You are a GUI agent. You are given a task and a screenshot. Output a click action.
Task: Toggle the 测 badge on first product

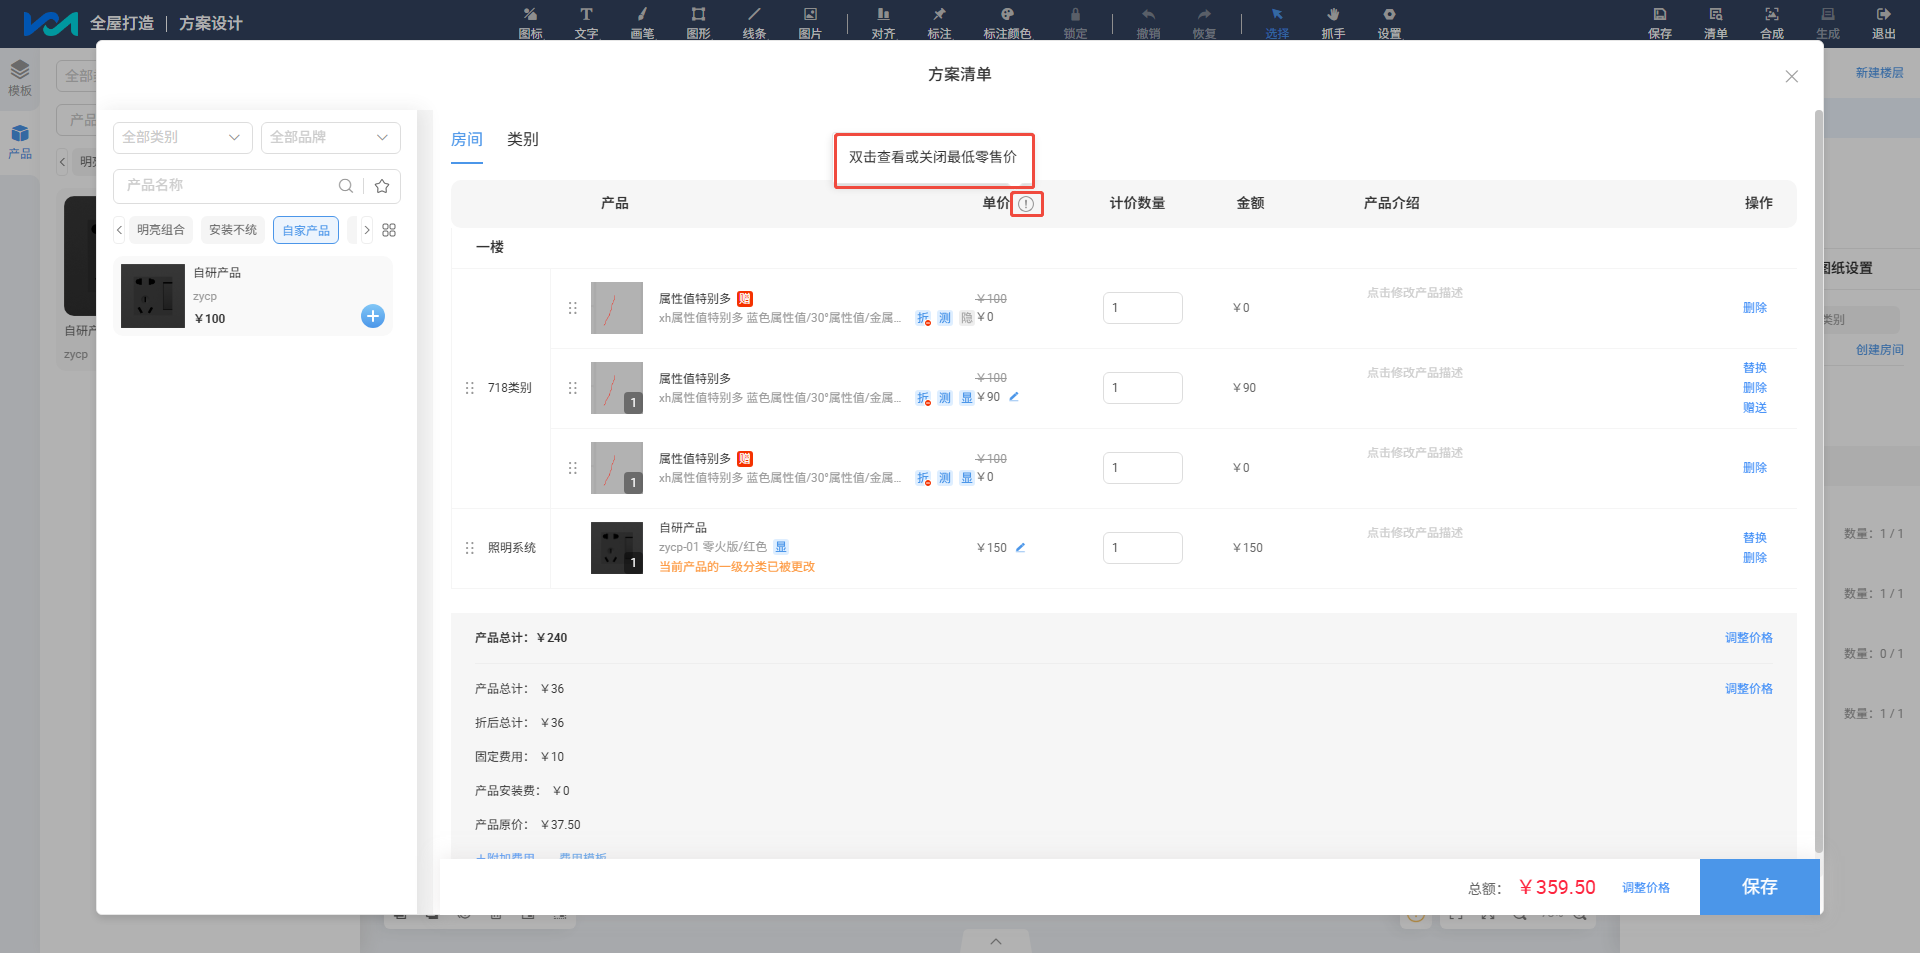tap(945, 318)
